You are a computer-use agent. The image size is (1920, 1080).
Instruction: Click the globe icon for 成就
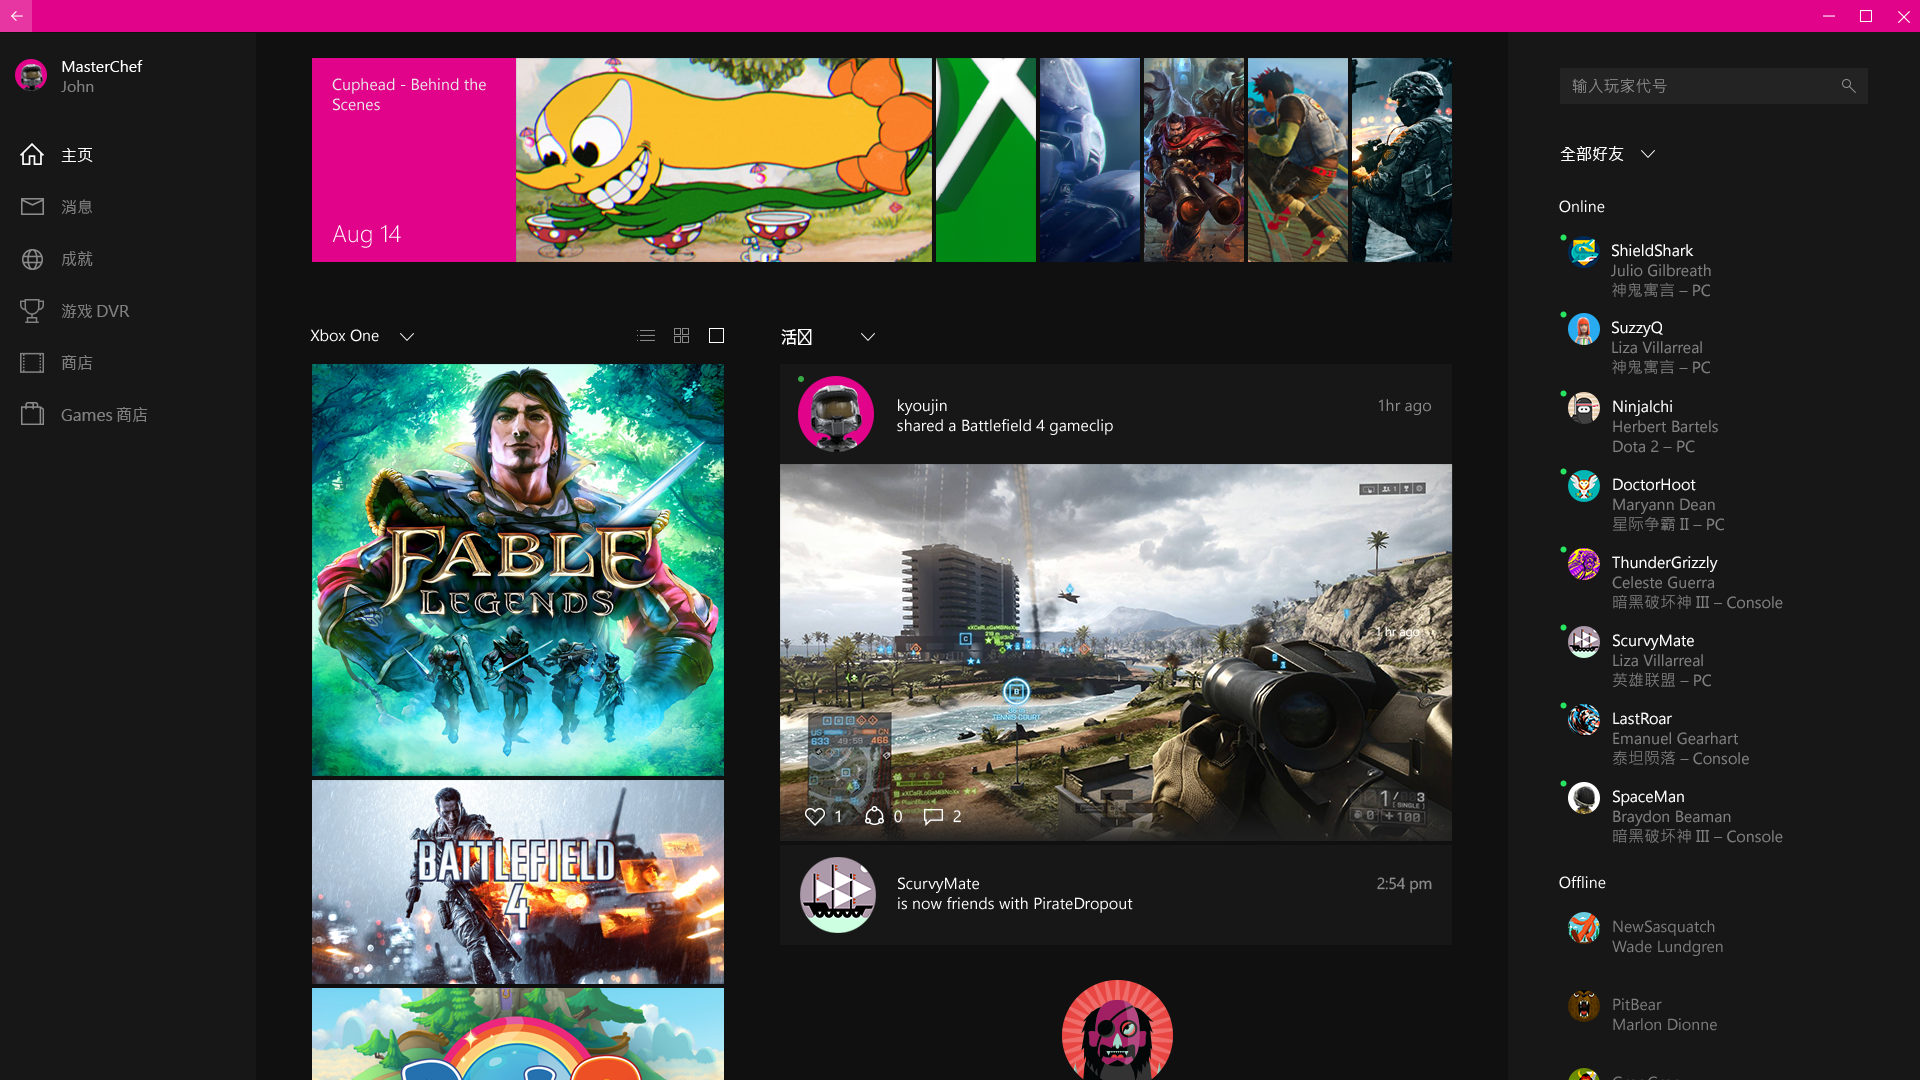point(32,259)
